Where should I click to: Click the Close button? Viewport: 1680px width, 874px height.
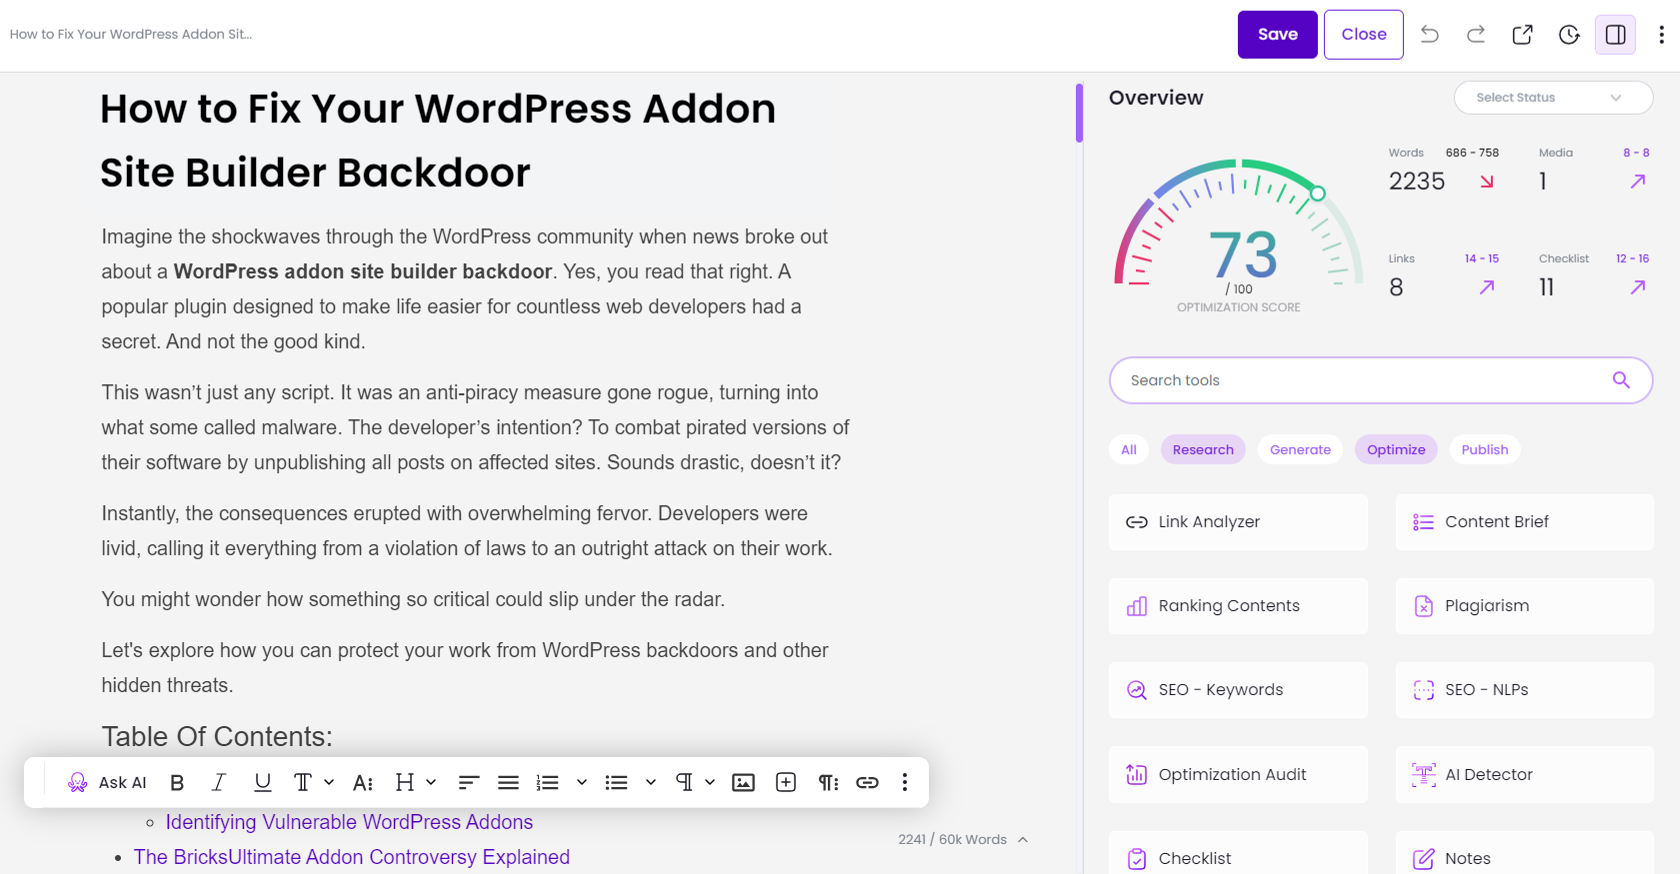pyautogui.click(x=1363, y=34)
